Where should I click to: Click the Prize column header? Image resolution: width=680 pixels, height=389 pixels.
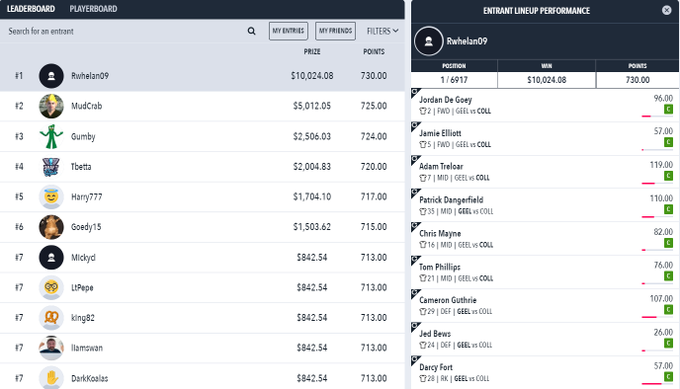pyautogui.click(x=312, y=52)
